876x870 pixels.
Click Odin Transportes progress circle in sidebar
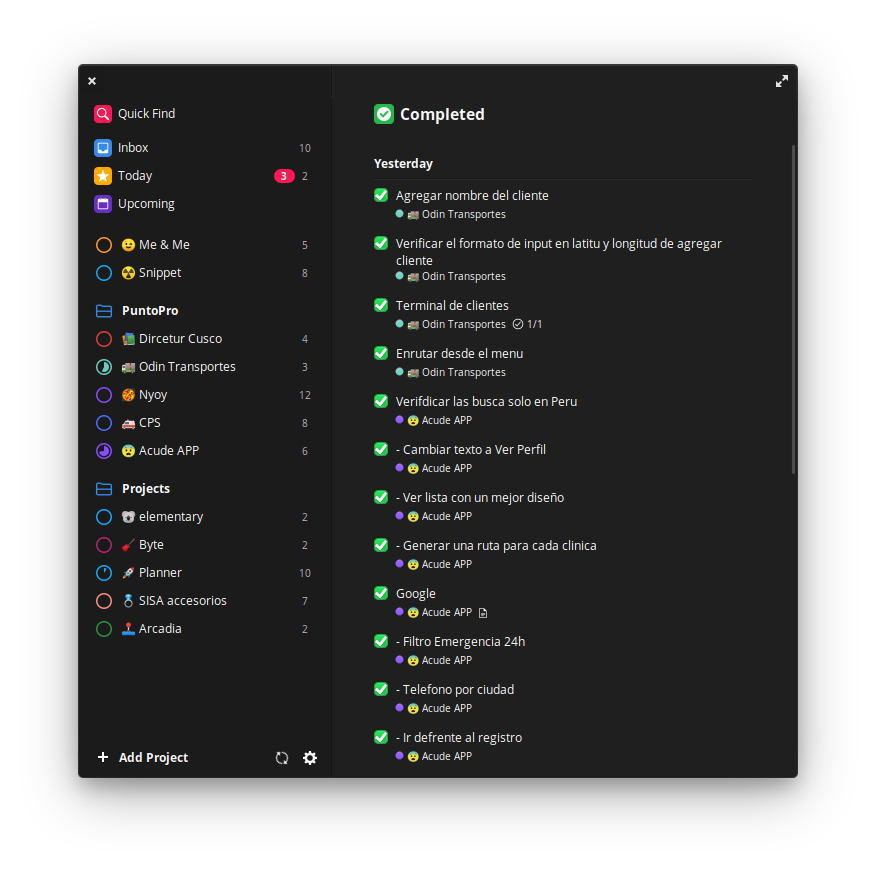point(104,367)
